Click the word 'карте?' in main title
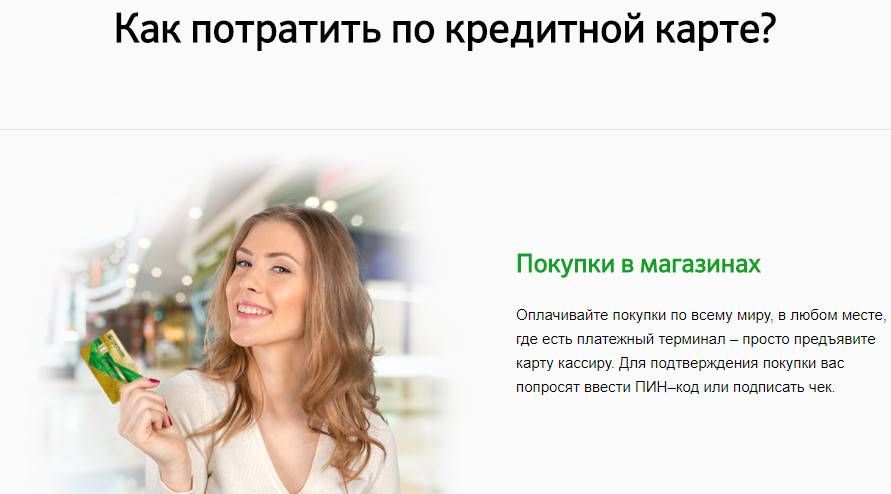The width and height of the screenshot is (891, 494). click(x=715, y=30)
